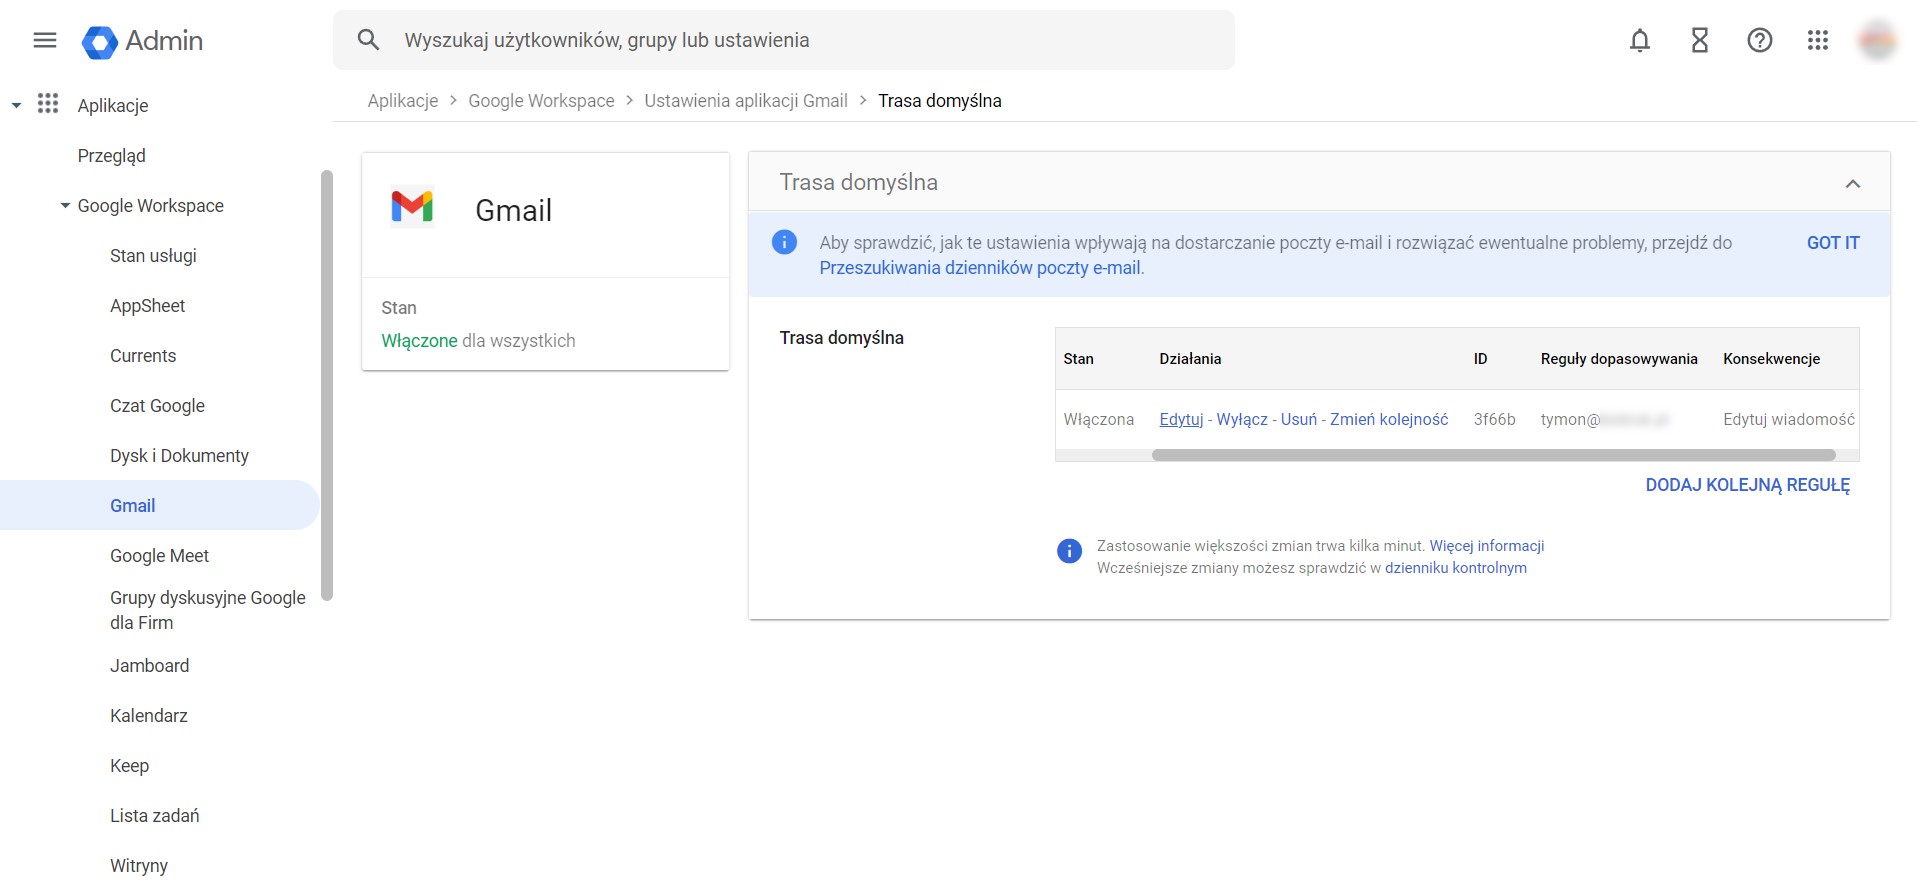Select Gmail in the sidebar

[160, 505]
